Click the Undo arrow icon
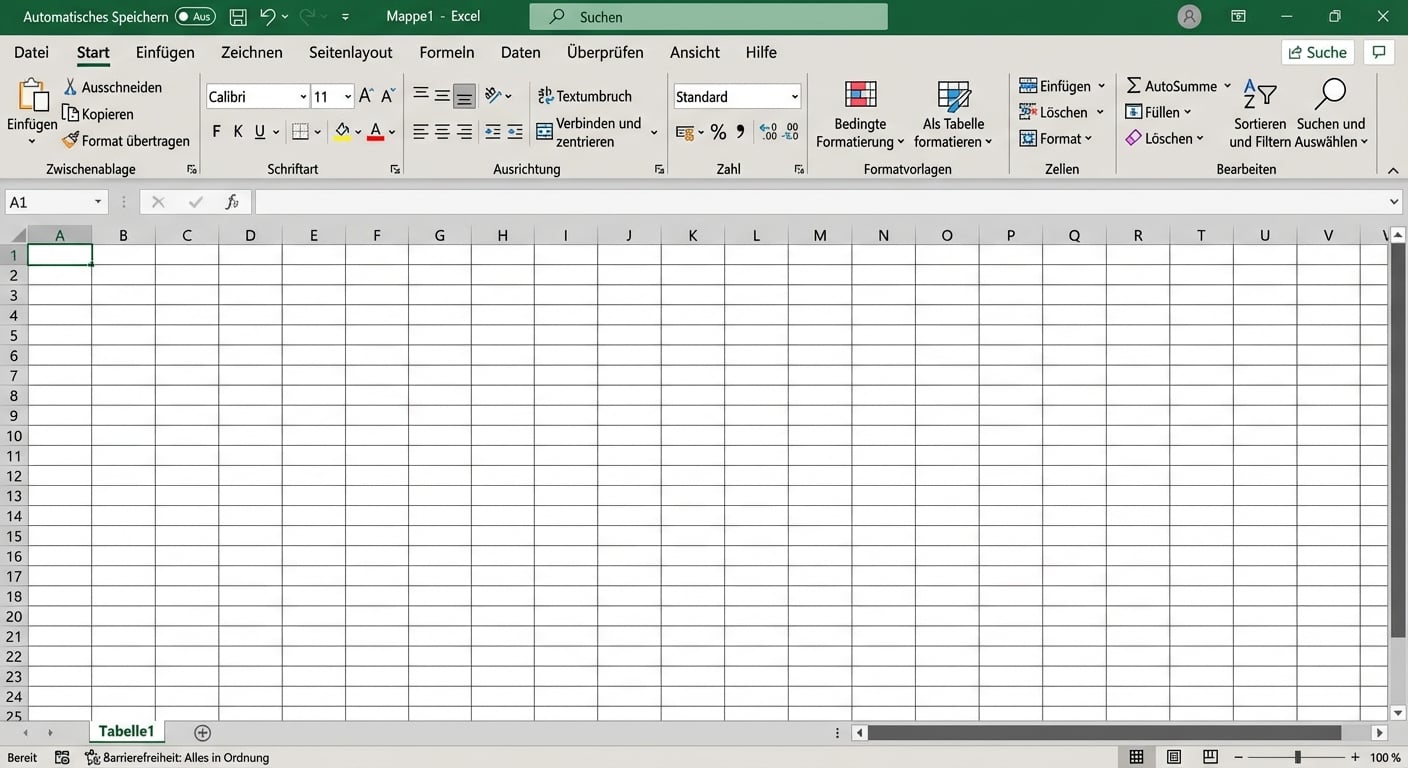The width and height of the screenshot is (1408, 768). (267, 16)
